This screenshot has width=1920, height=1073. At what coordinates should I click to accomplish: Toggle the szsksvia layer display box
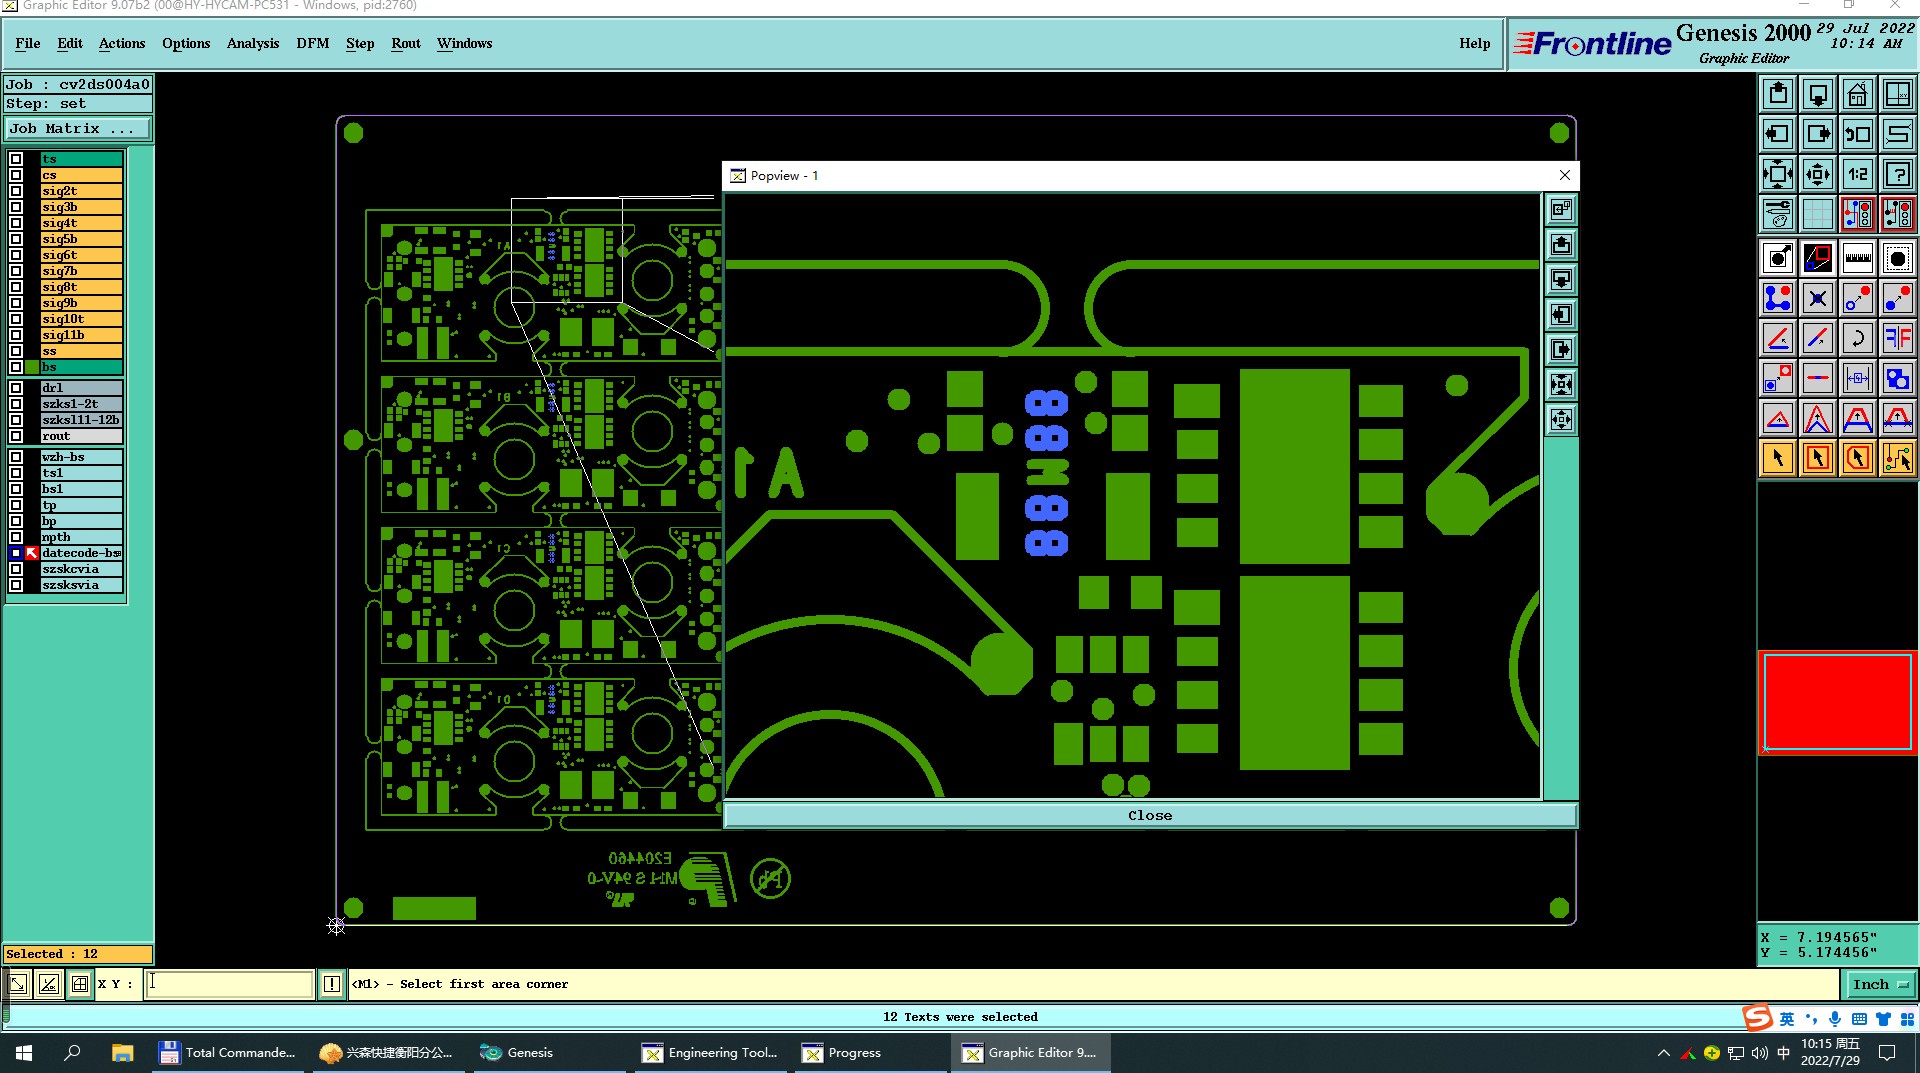[x=16, y=585]
